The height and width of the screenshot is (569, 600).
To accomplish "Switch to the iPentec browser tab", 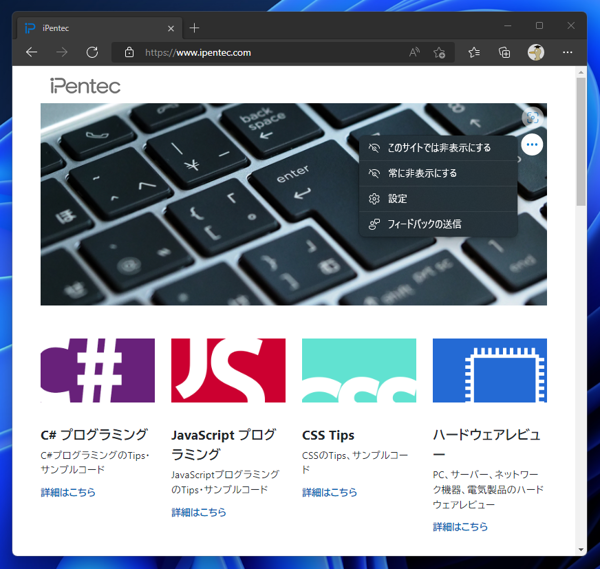I will point(99,28).
